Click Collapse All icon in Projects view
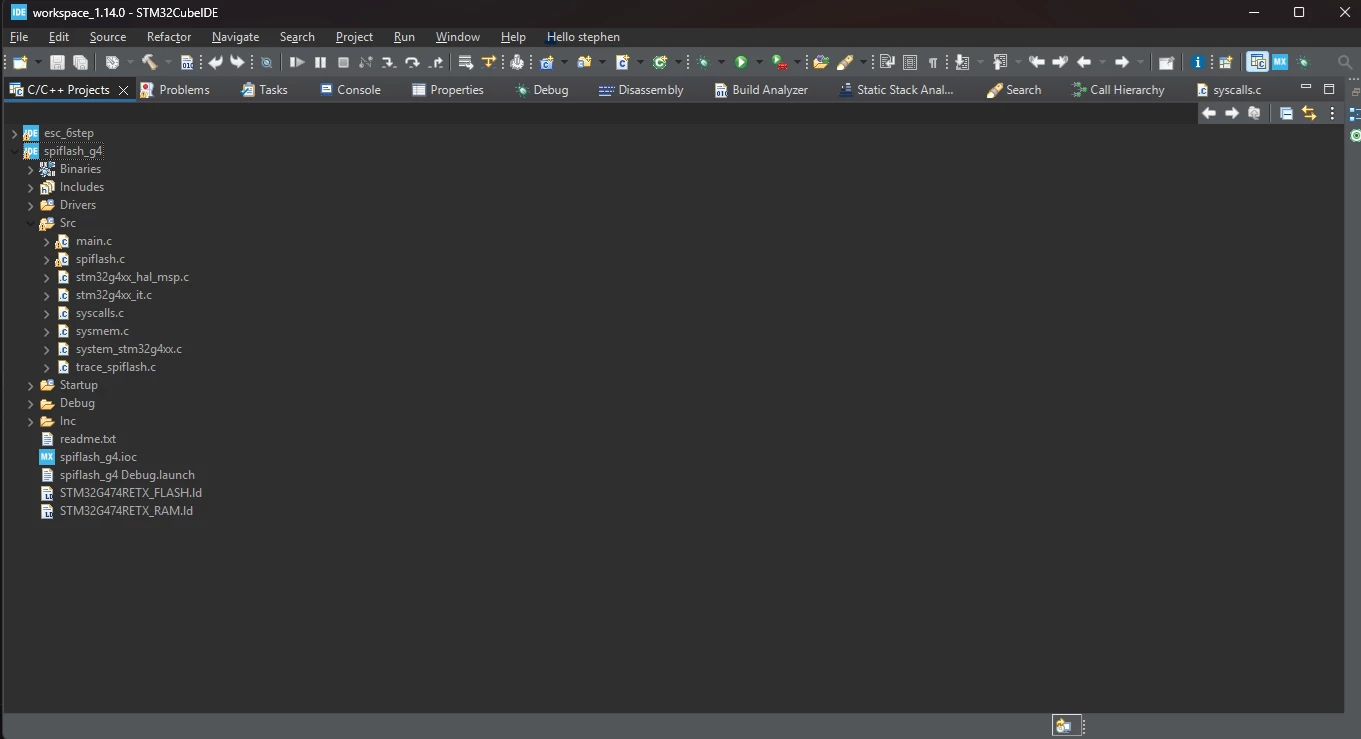This screenshot has height=739, width=1361. [1286, 113]
